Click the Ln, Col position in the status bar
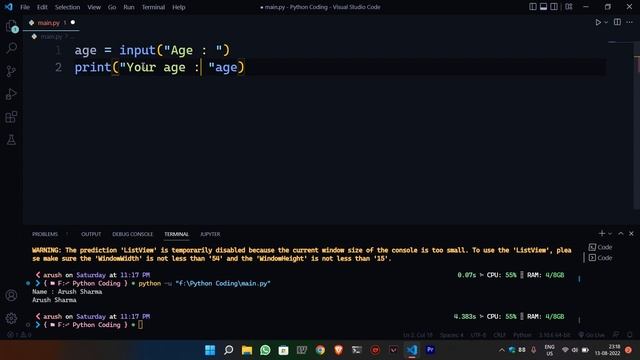The height and width of the screenshot is (360, 640). (417, 335)
